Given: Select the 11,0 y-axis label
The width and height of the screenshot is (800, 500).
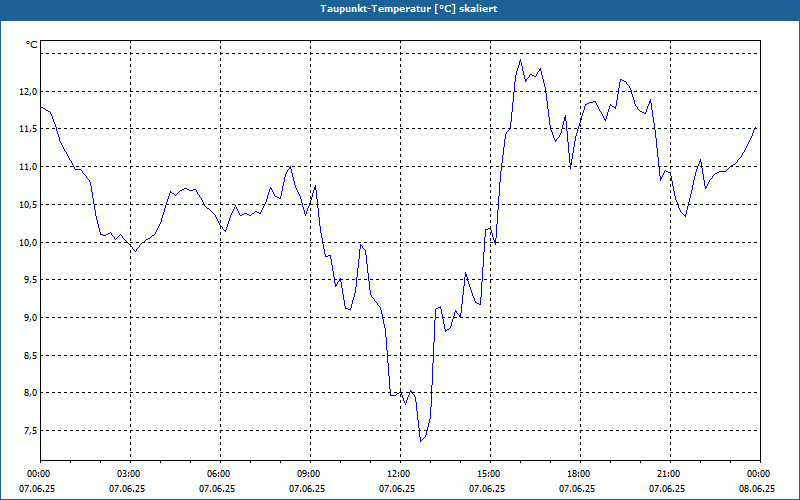Looking at the screenshot, I should 29,167.
